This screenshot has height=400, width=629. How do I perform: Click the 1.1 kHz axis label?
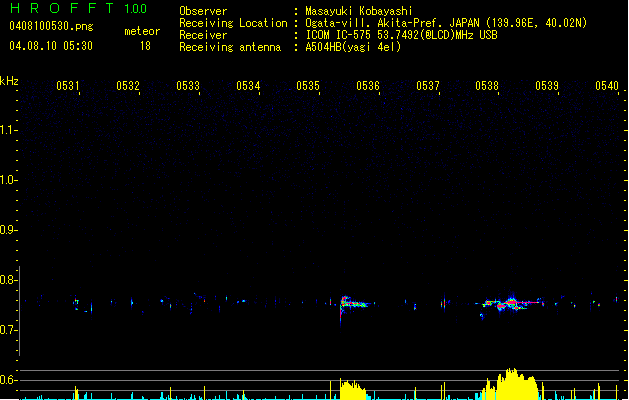(x=8, y=130)
